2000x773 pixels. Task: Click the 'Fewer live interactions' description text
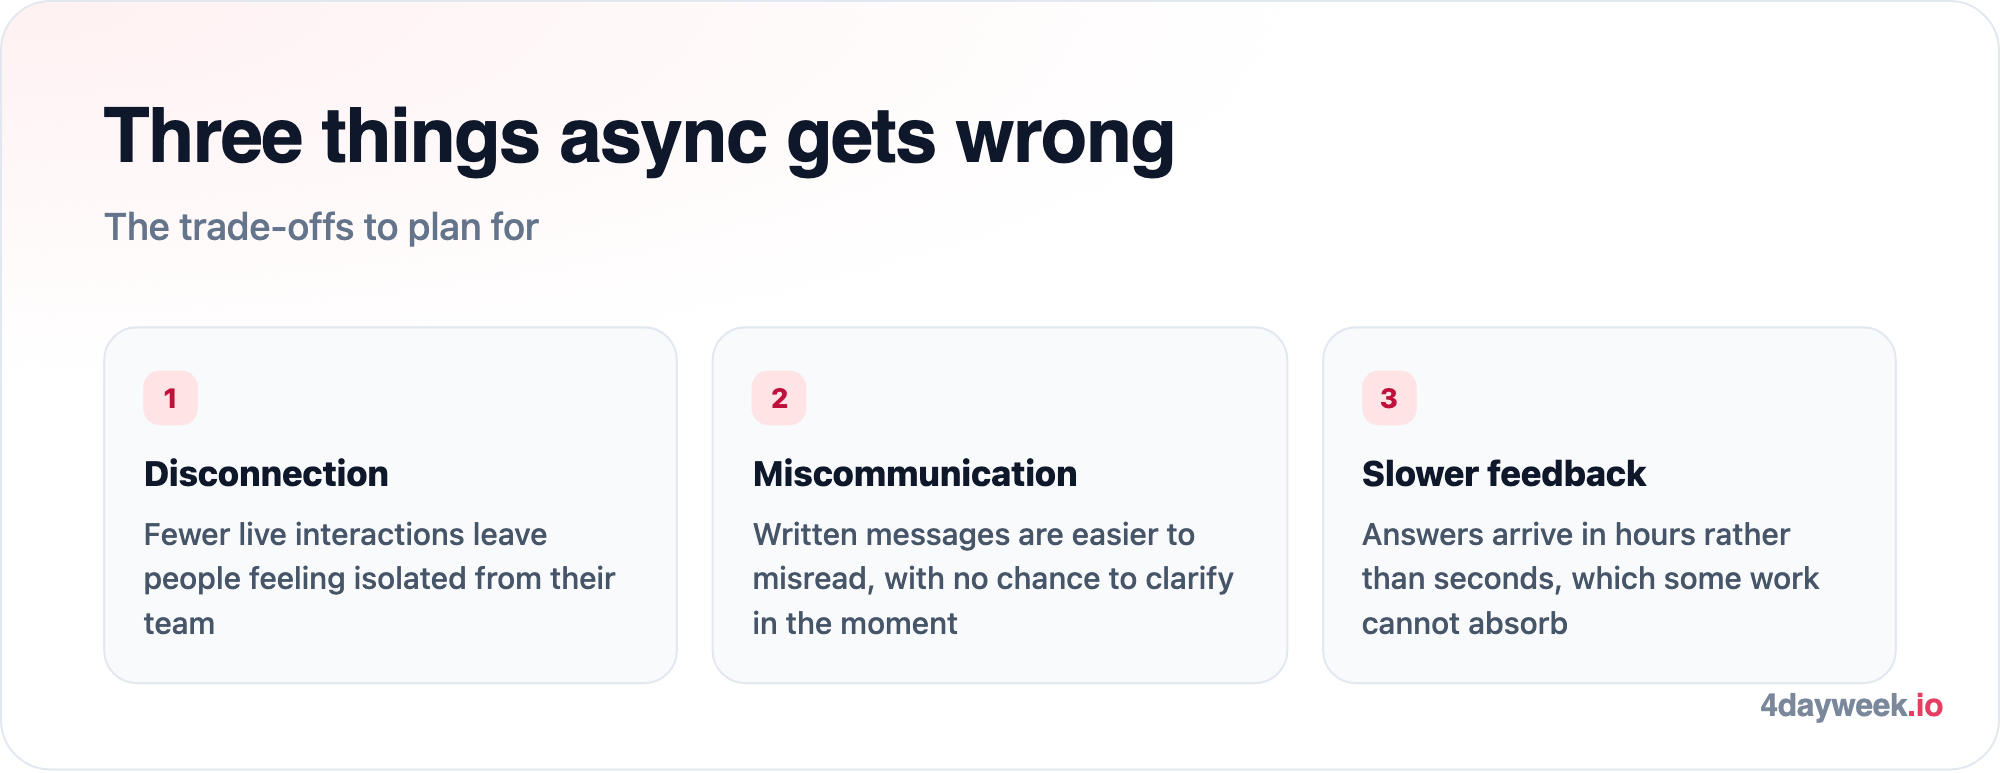379,578
